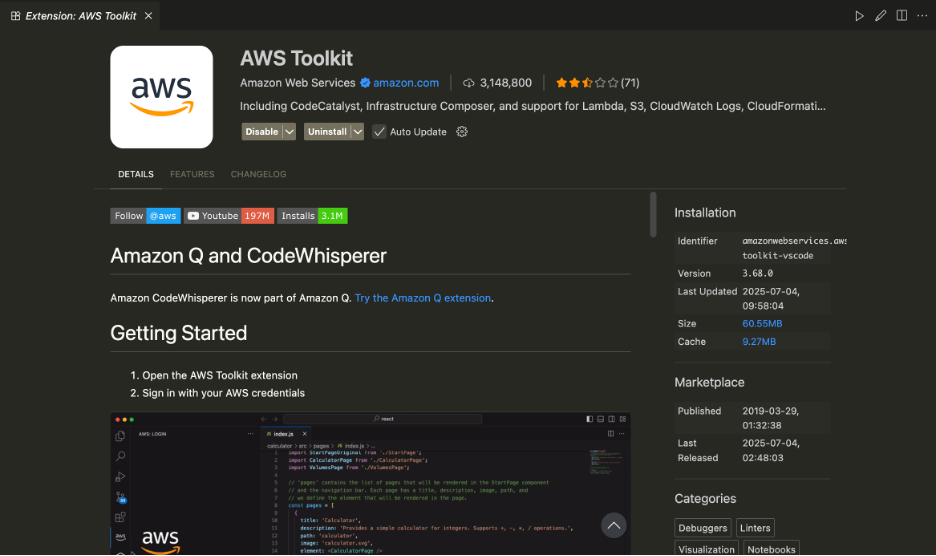Select the Linters category tag

point(755,528)
